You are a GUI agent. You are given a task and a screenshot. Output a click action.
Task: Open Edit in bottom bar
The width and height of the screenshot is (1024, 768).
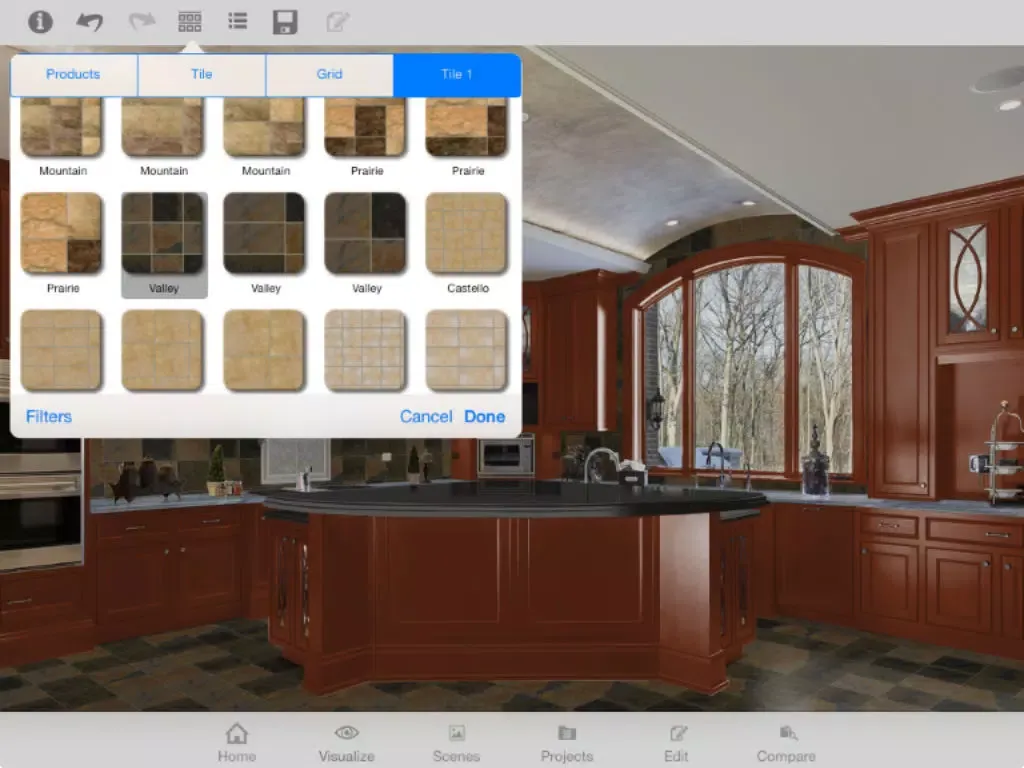[677, 743]
